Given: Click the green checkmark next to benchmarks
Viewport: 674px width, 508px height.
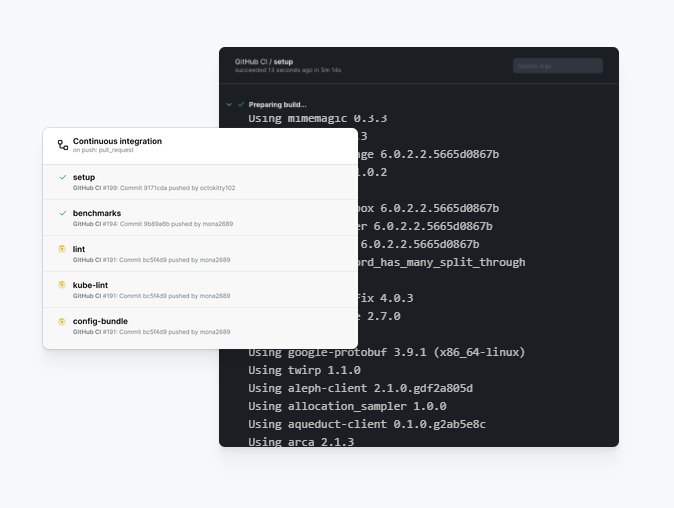Looking at the screenshot, I should pyautogui.click(x=63, y=213).
